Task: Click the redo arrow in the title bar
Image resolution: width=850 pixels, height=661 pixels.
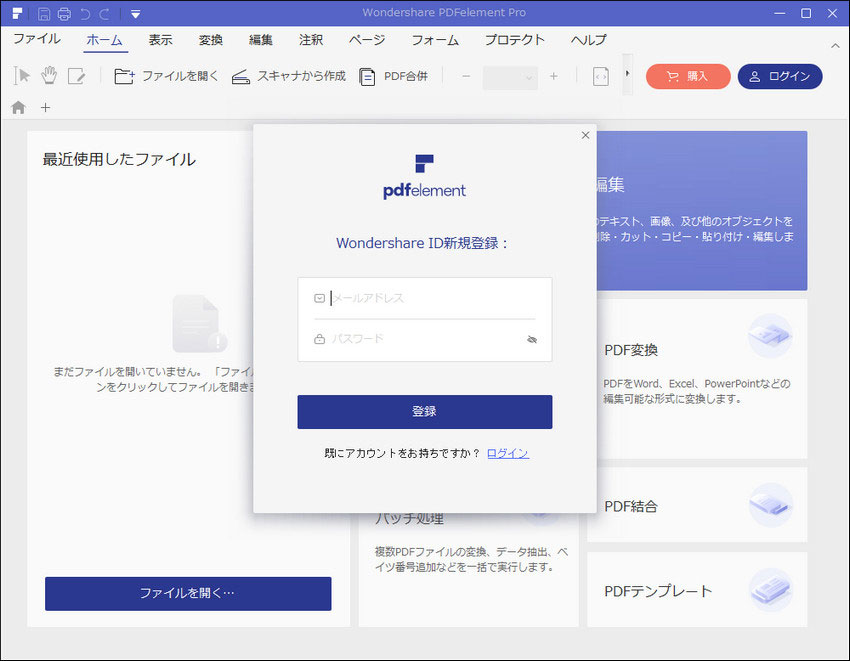Action: [105, 14]
